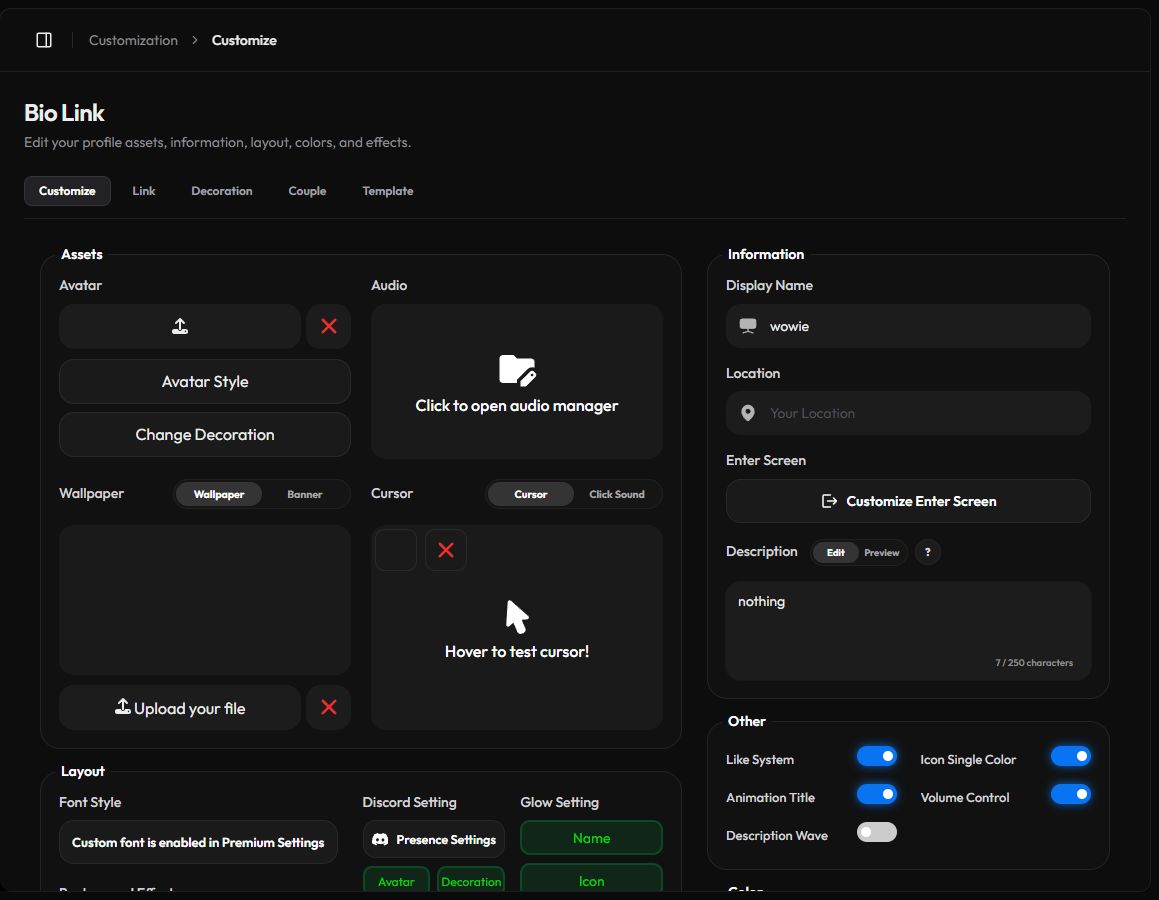Disable Animation Title switch

[877, 794]
